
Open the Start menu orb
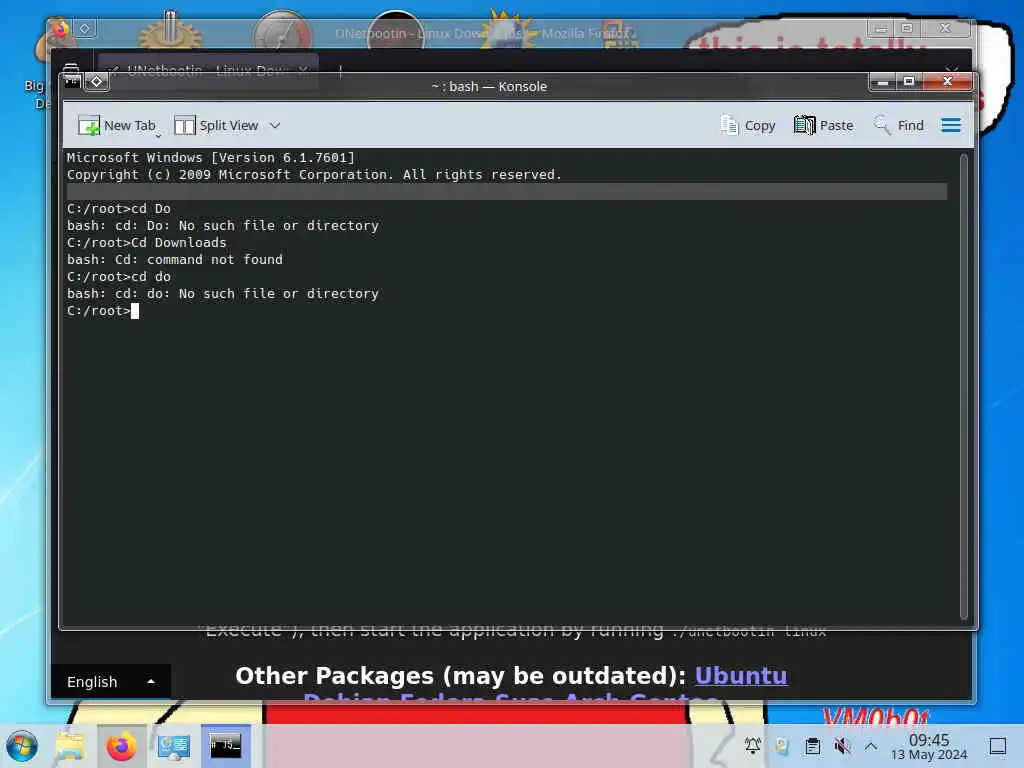click(22, 746)
